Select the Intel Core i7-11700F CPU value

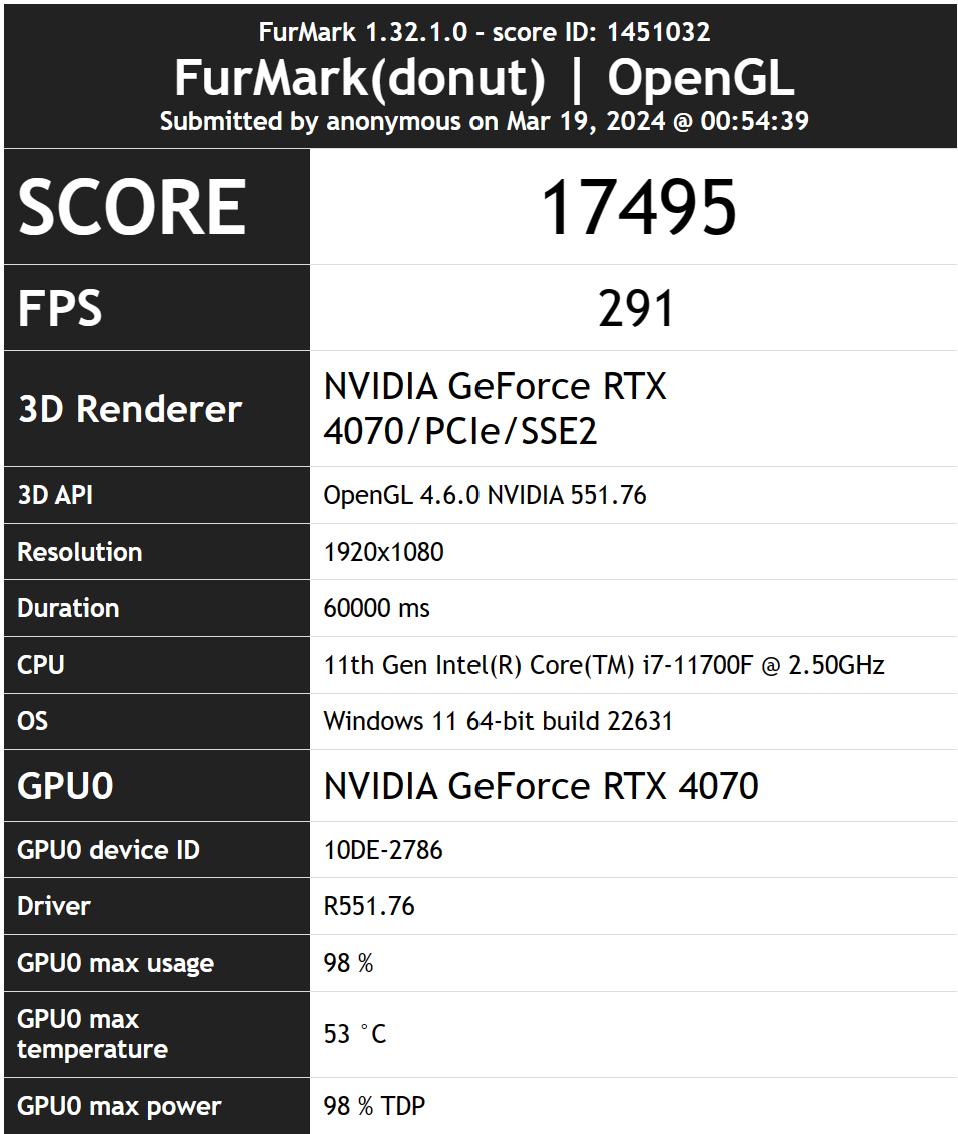(604, 665)
